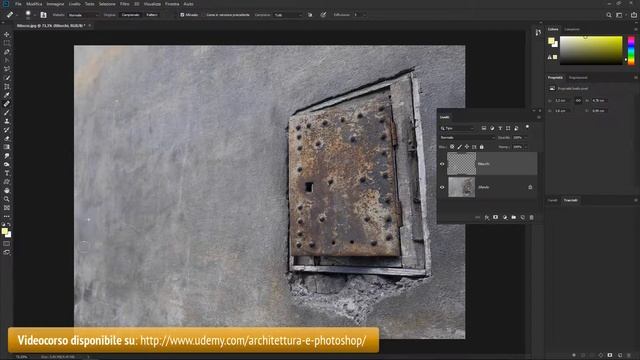Swap foreground and background colors

(9, 224)
